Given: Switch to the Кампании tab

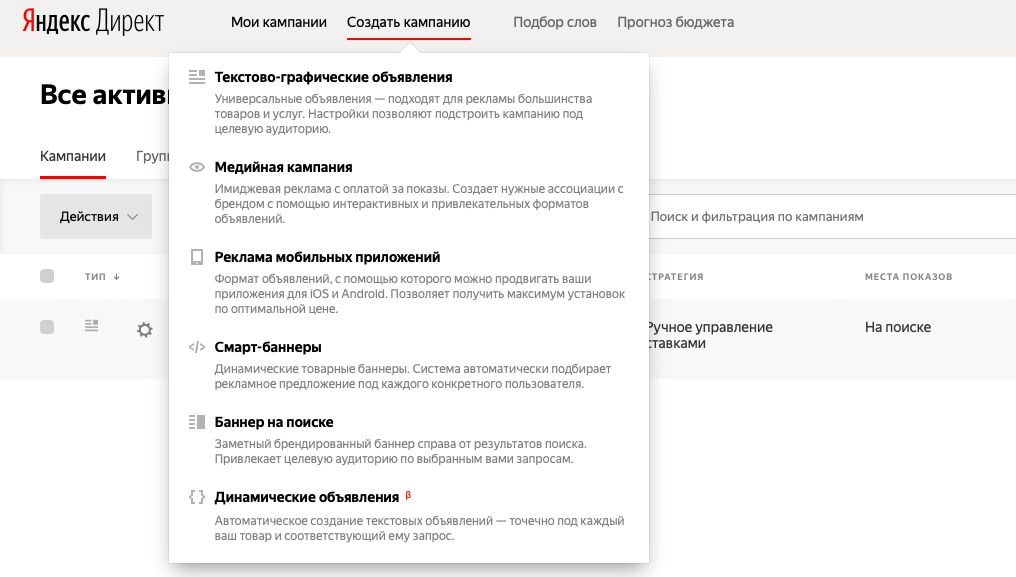Looking at the screenshot, I should pyautogui.click(x=72, y=156).
